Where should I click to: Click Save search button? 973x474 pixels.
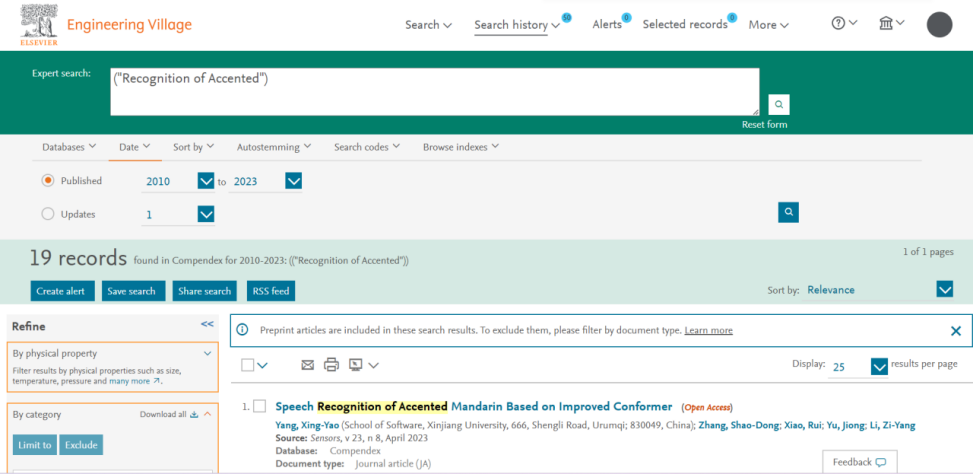pos(133,291)
